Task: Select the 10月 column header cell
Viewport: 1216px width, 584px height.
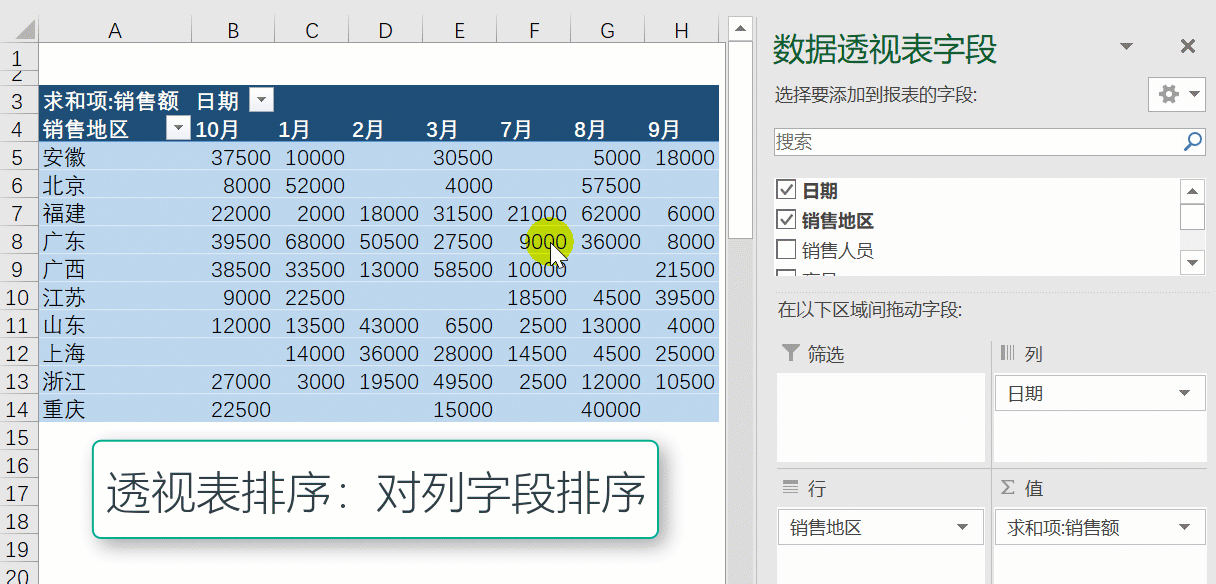Action: [x=218, y=129]
